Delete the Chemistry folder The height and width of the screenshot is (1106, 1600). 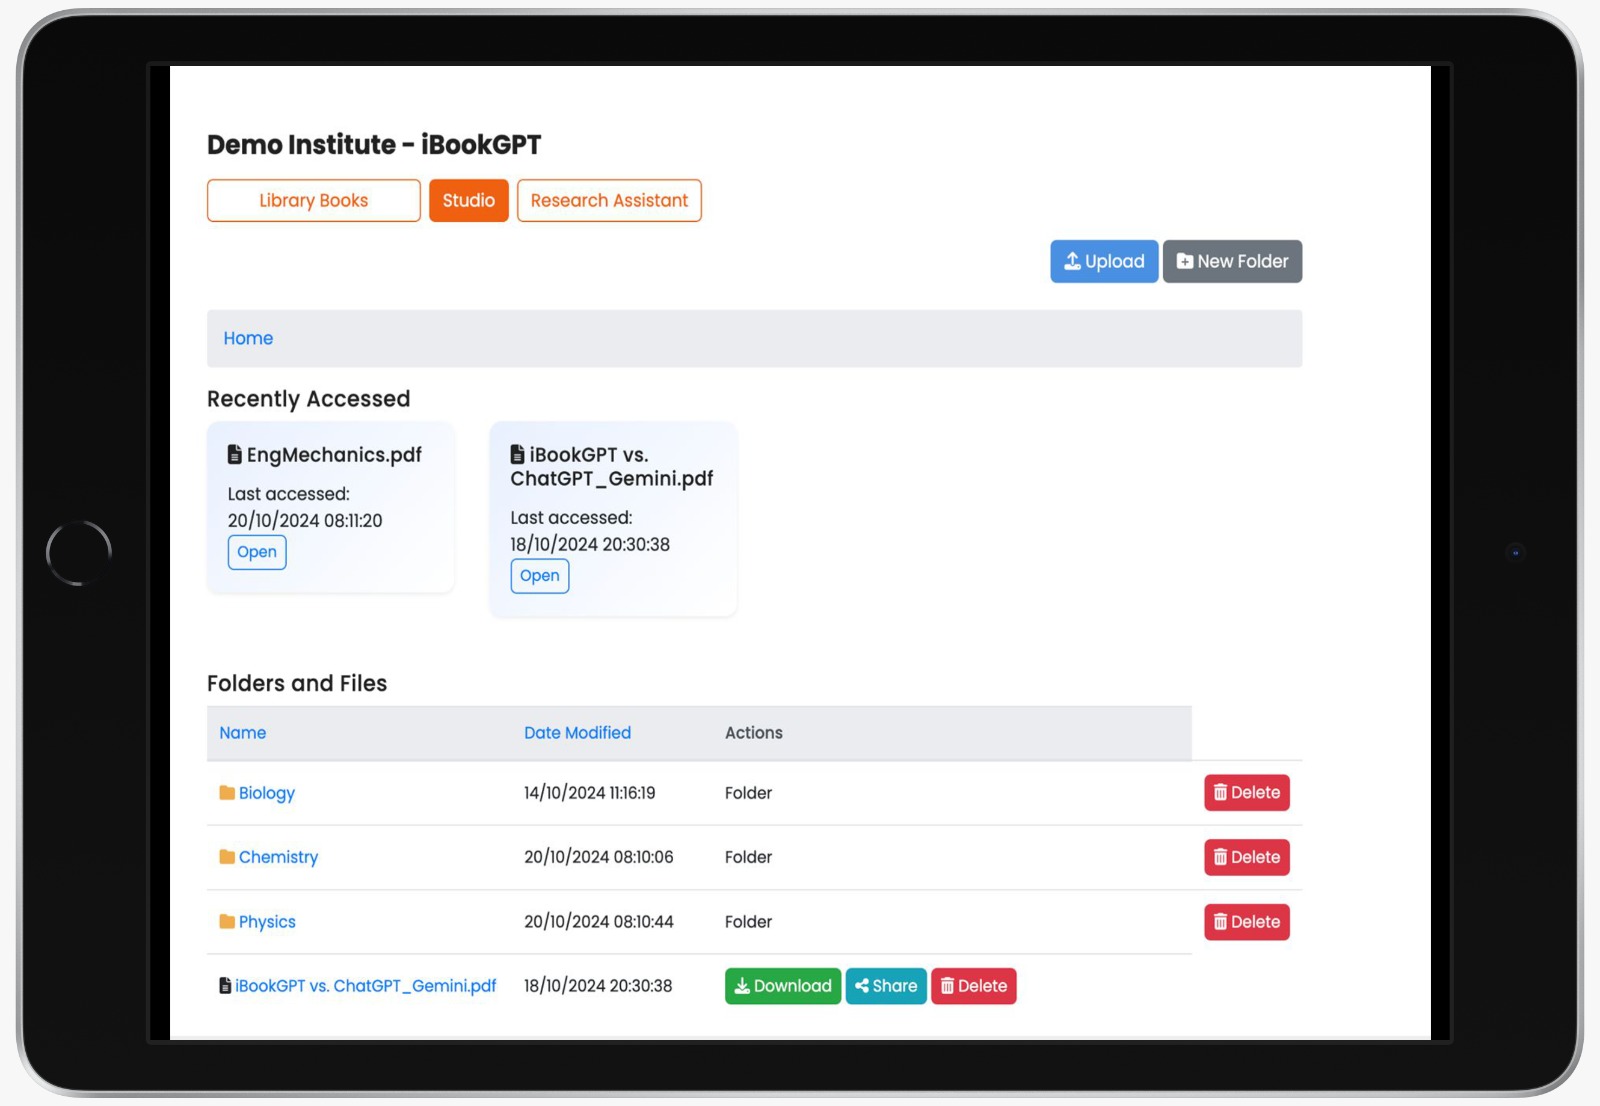coord(1246,857)
